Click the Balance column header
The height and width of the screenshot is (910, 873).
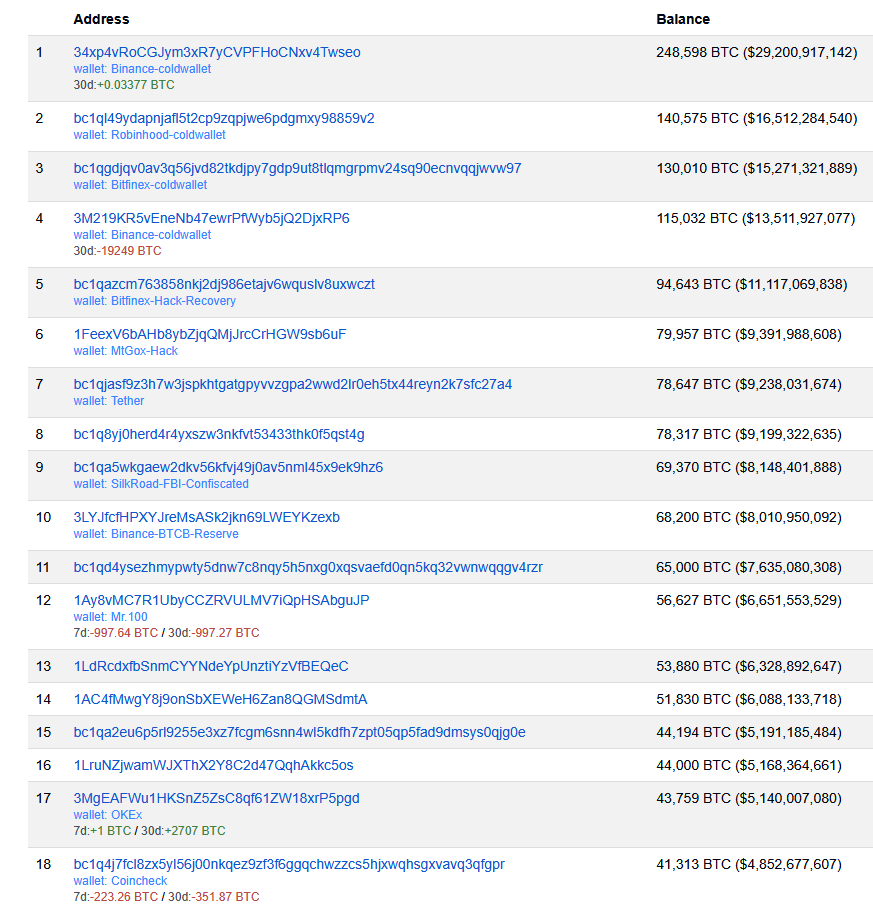(x=683, y=19)
